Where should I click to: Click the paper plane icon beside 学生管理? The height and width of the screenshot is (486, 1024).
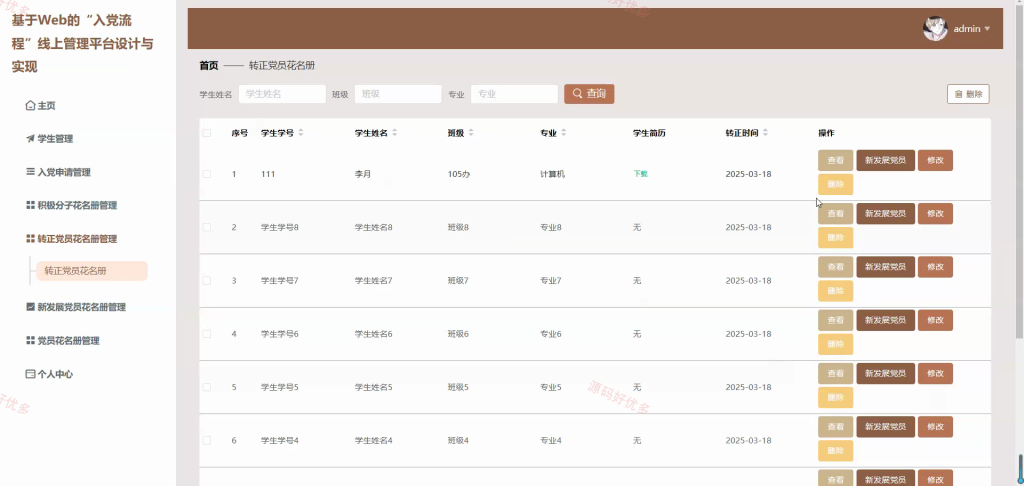30,138
